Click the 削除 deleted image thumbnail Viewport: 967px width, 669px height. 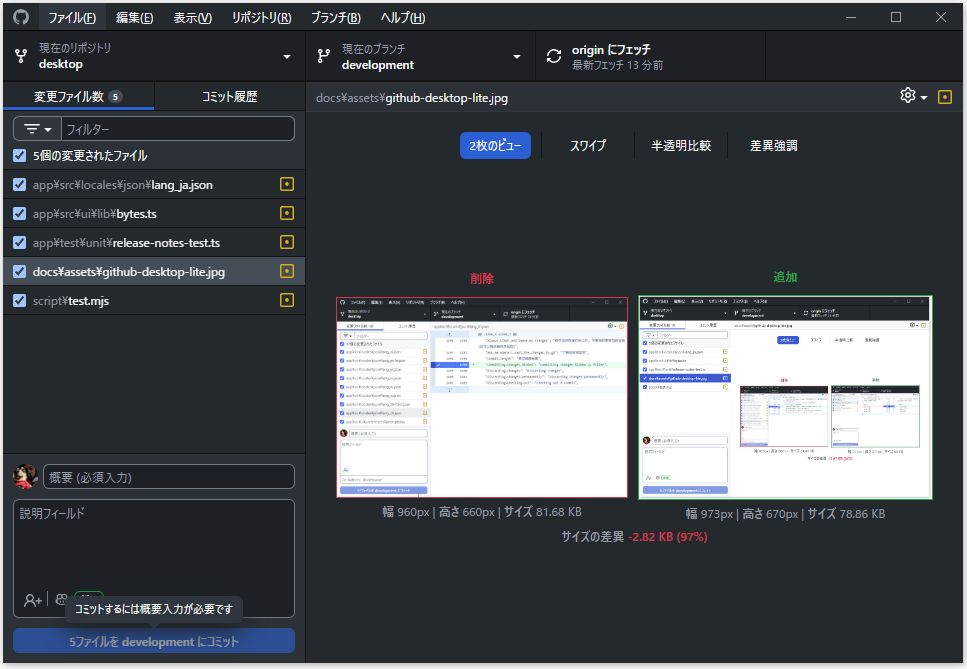coord(482,397)
